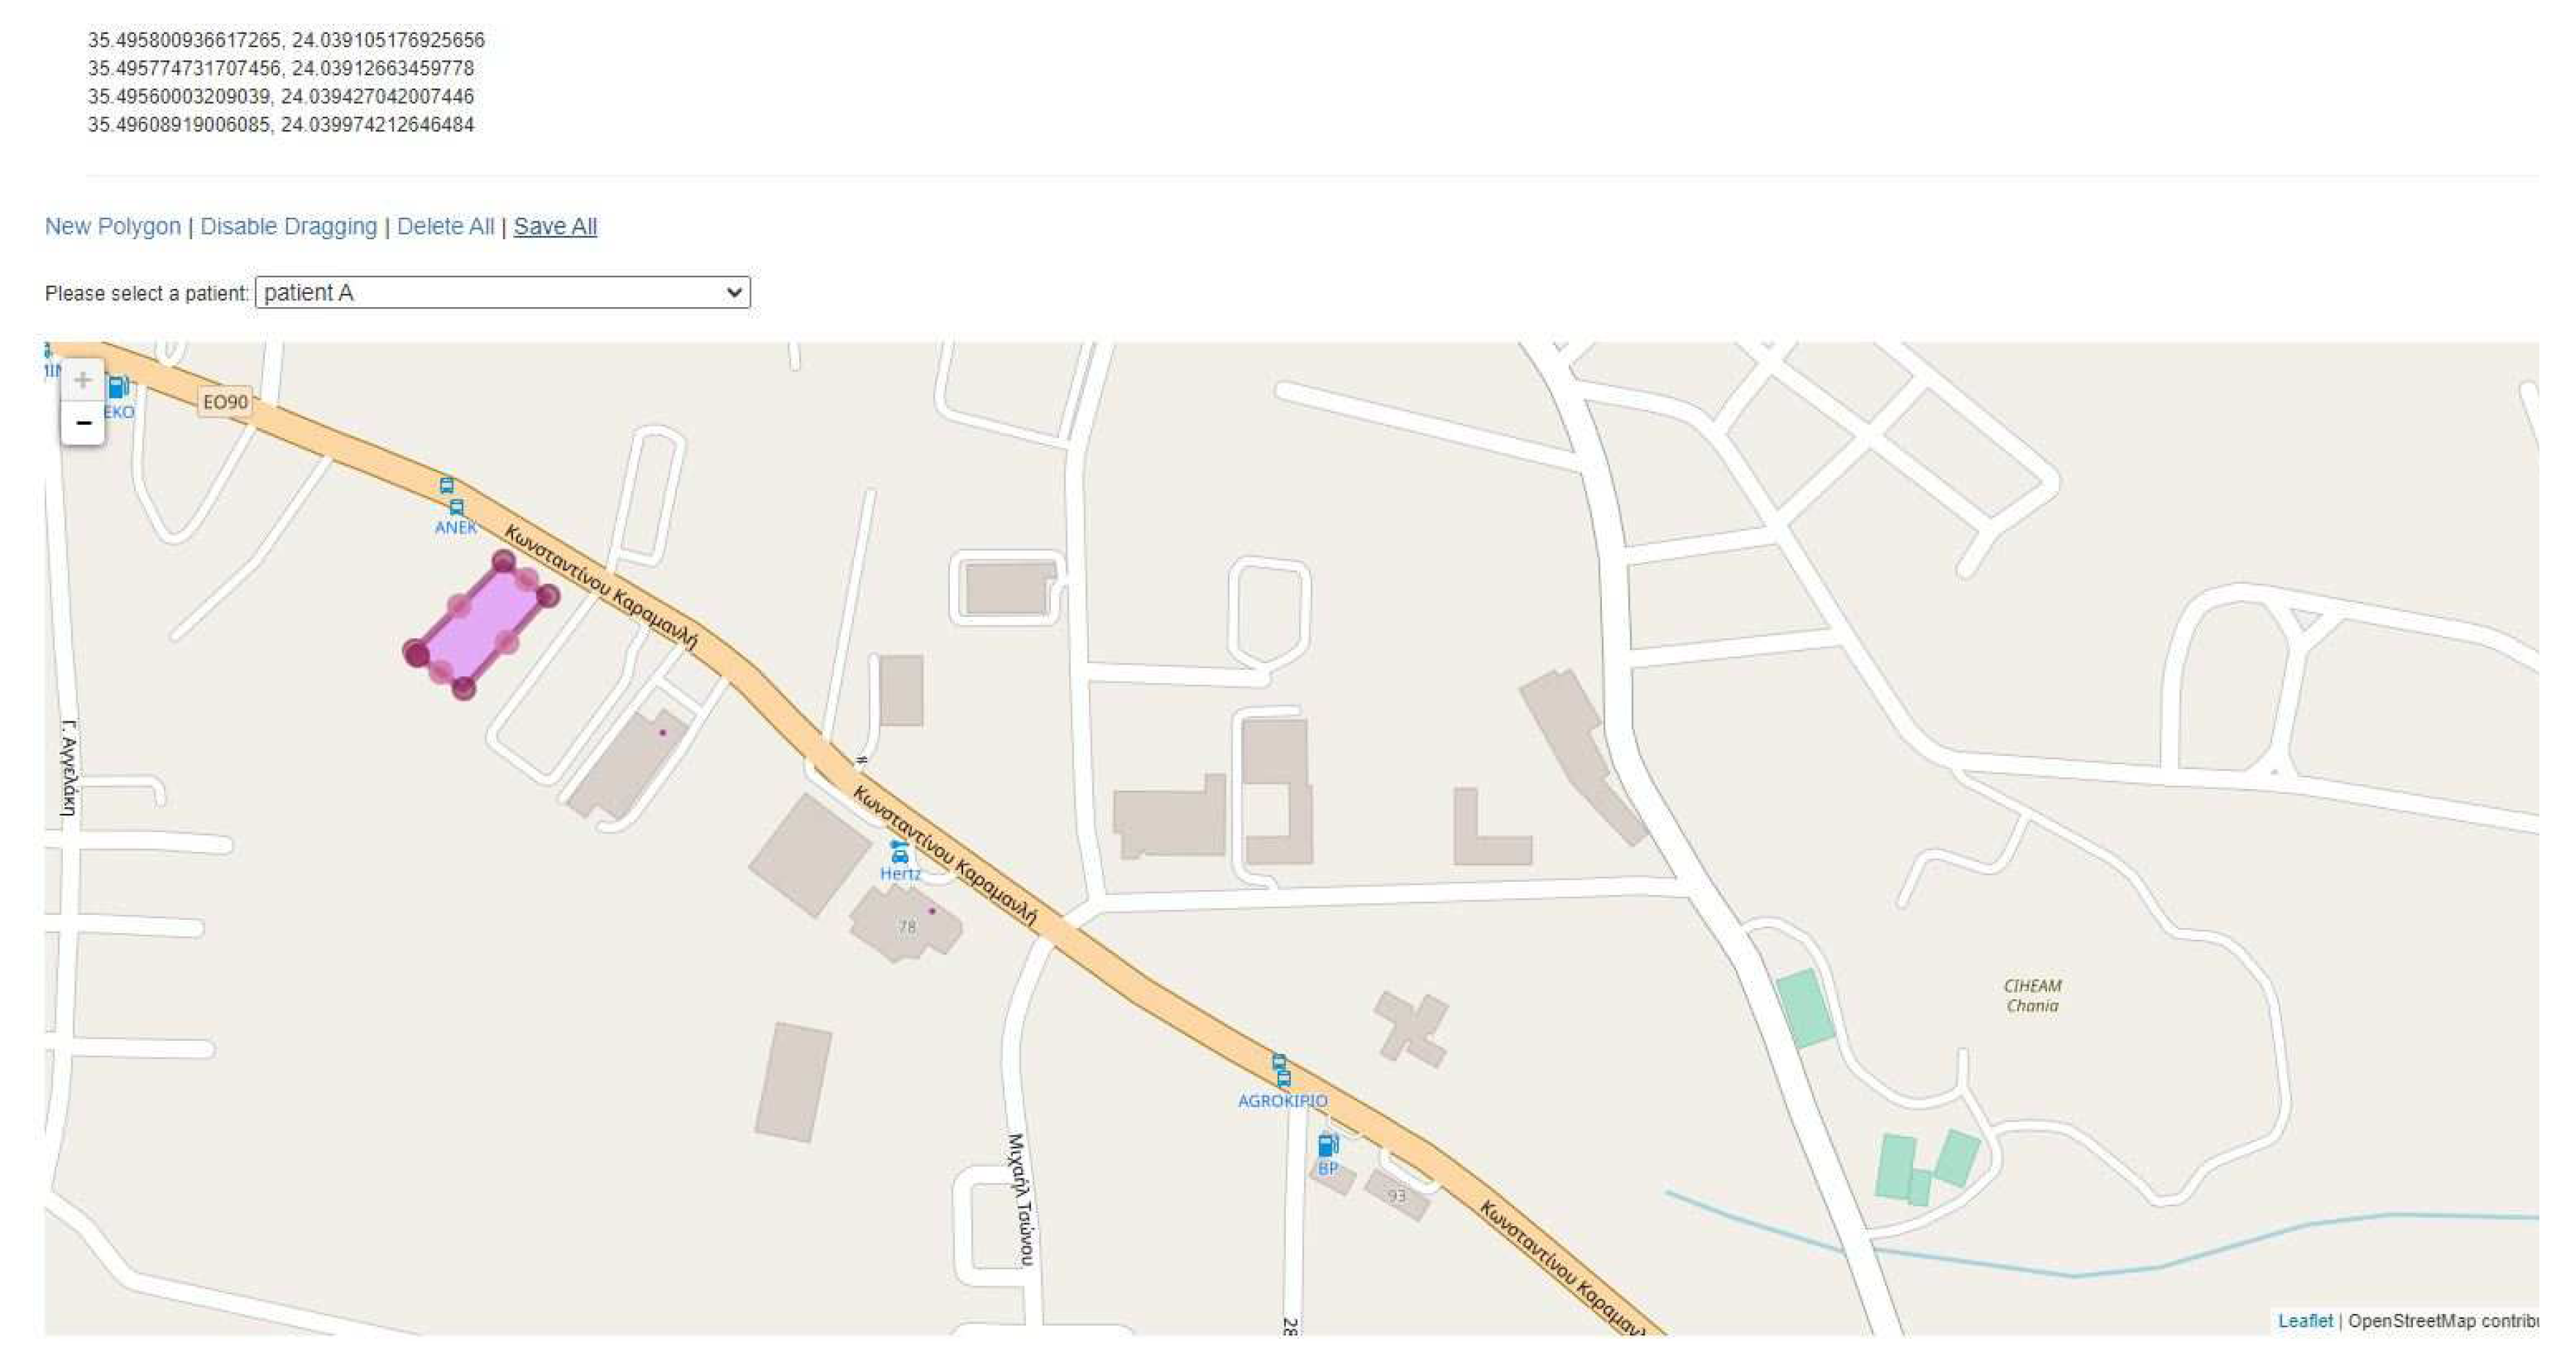The height and width of the screenshot is (1370, 2576).
Task: Zoom out with the map minus button
Action: point(83,423)
